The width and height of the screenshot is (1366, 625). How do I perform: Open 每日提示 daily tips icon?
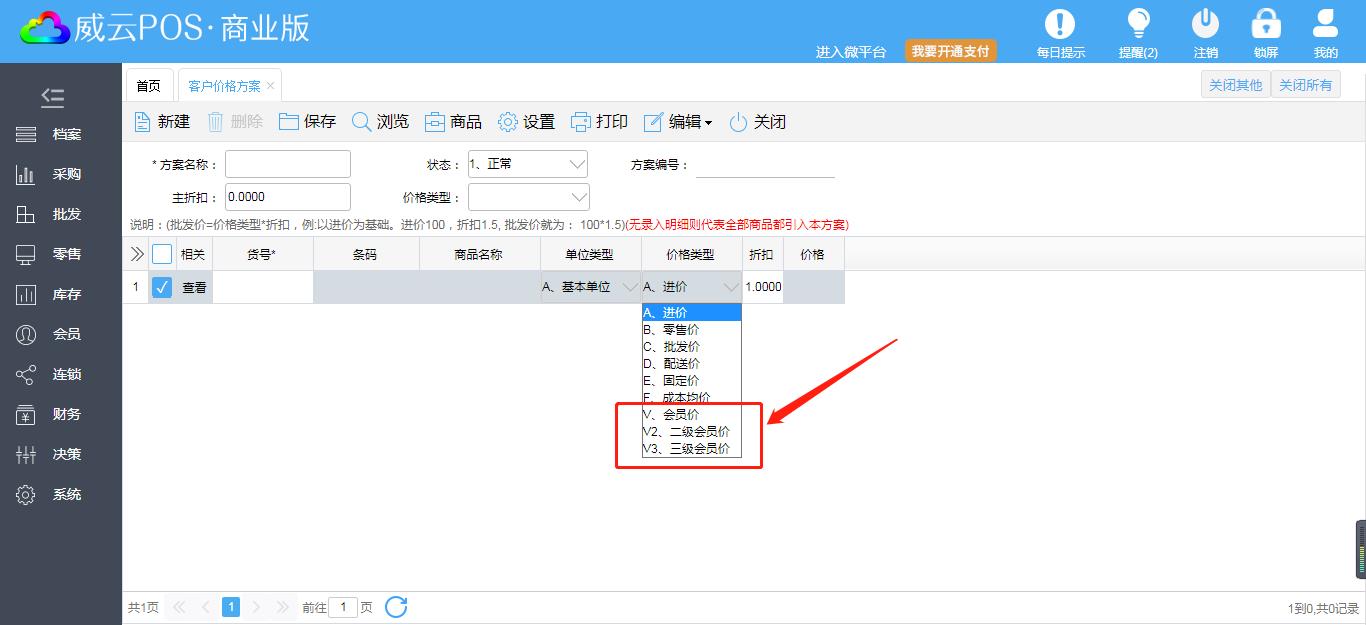click(x=1060, y=24)
